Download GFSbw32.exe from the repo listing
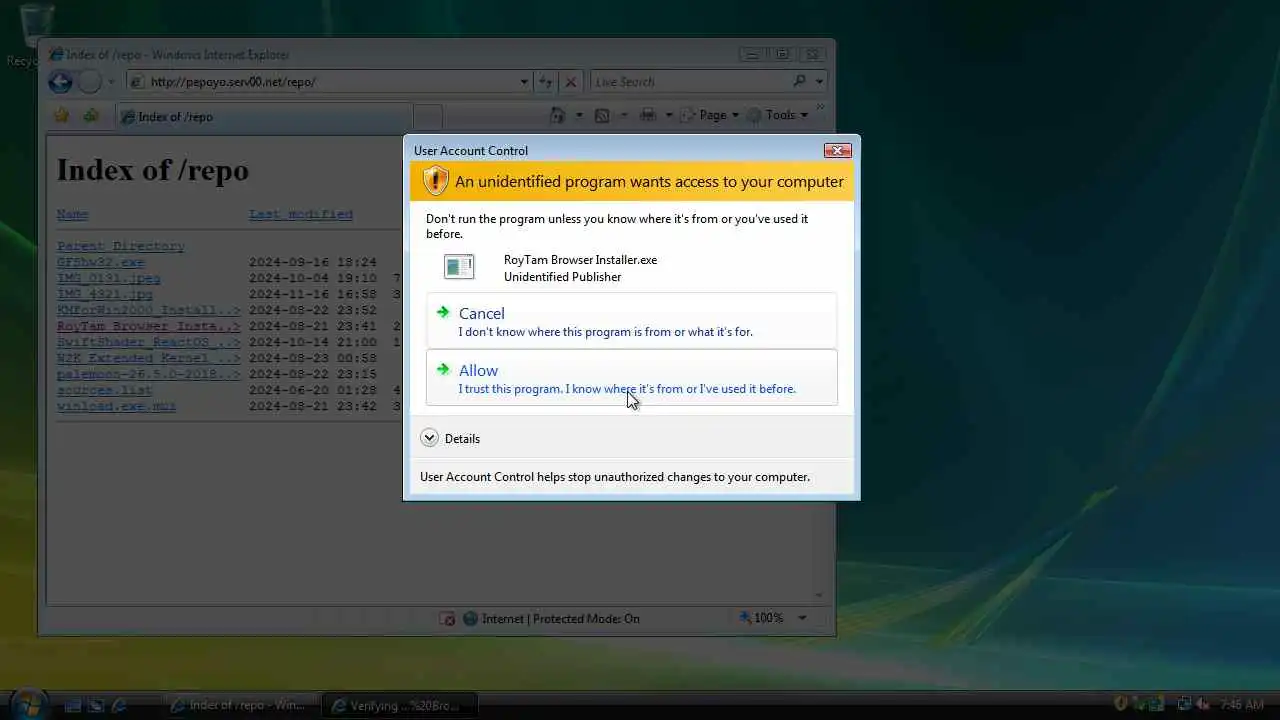 pos(101,262)
